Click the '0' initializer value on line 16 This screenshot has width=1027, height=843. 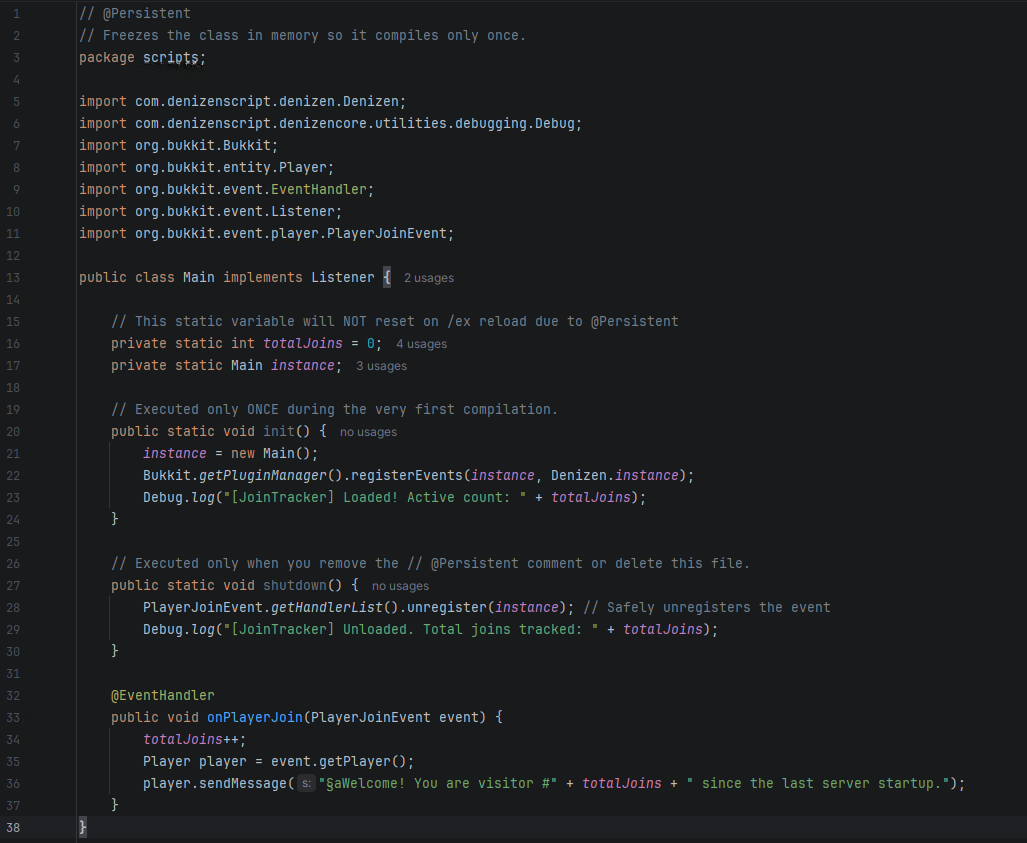click(x=371, y=344)
